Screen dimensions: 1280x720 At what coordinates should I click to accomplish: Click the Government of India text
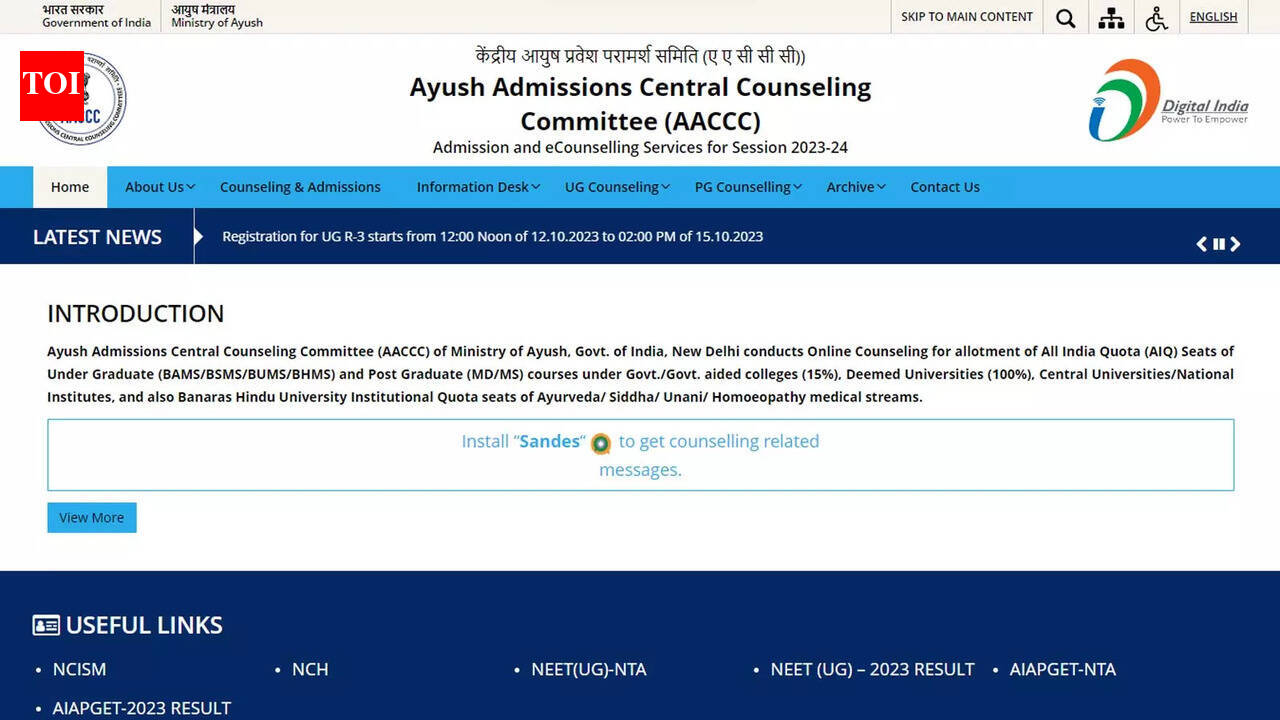(96, 23)
